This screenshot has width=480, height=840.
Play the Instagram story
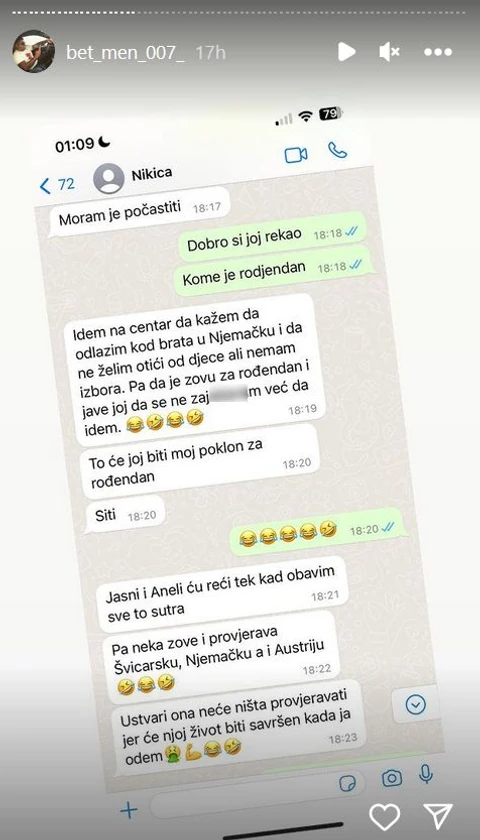[x=346, y=52]
